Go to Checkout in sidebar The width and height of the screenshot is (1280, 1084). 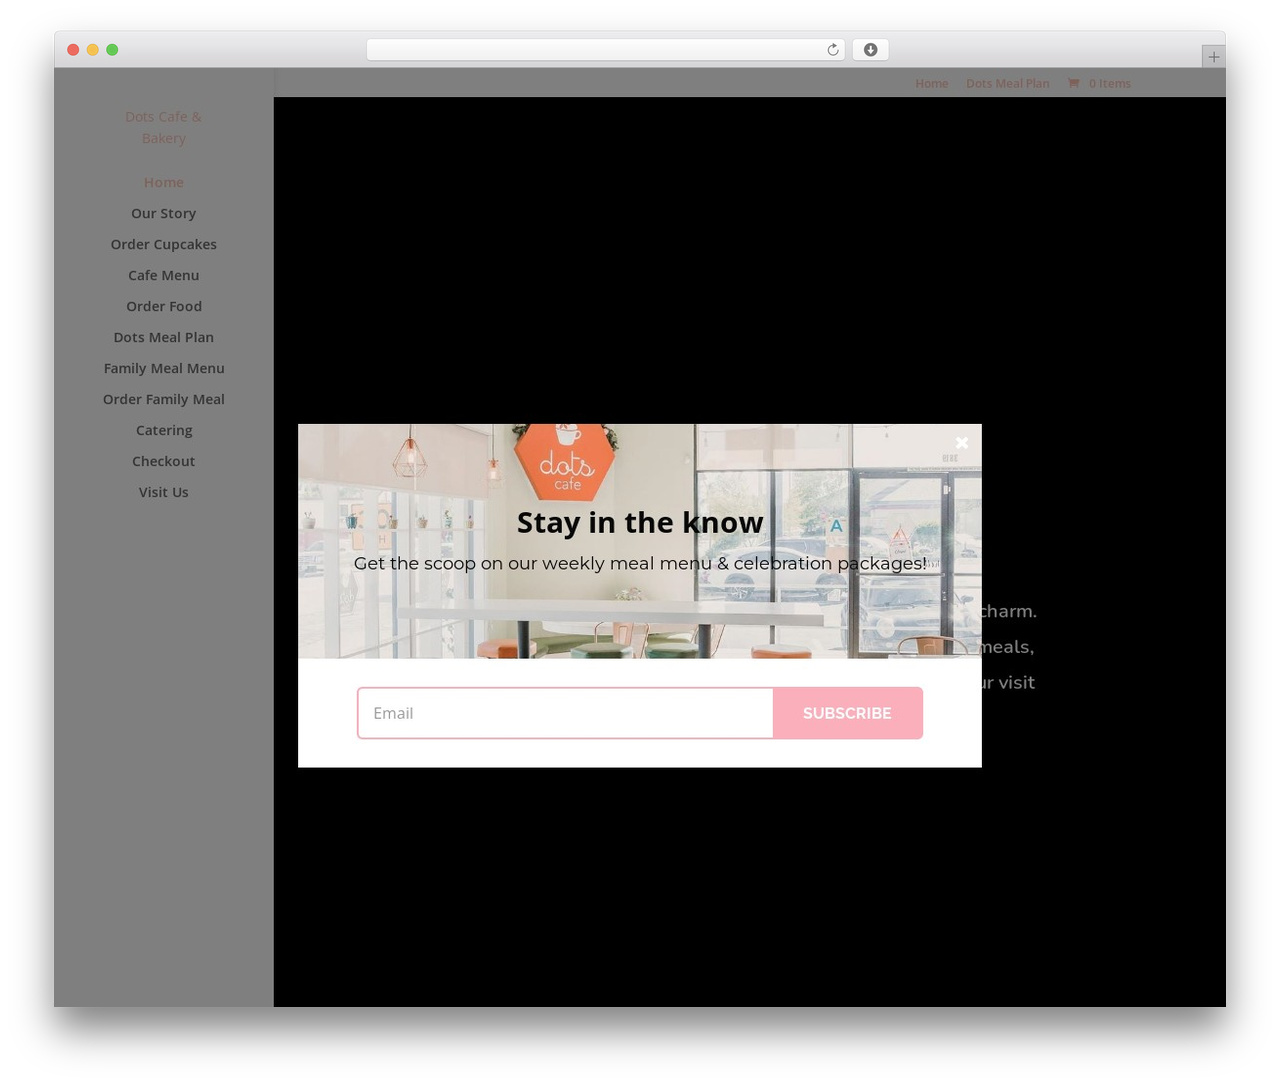point(163,461)
